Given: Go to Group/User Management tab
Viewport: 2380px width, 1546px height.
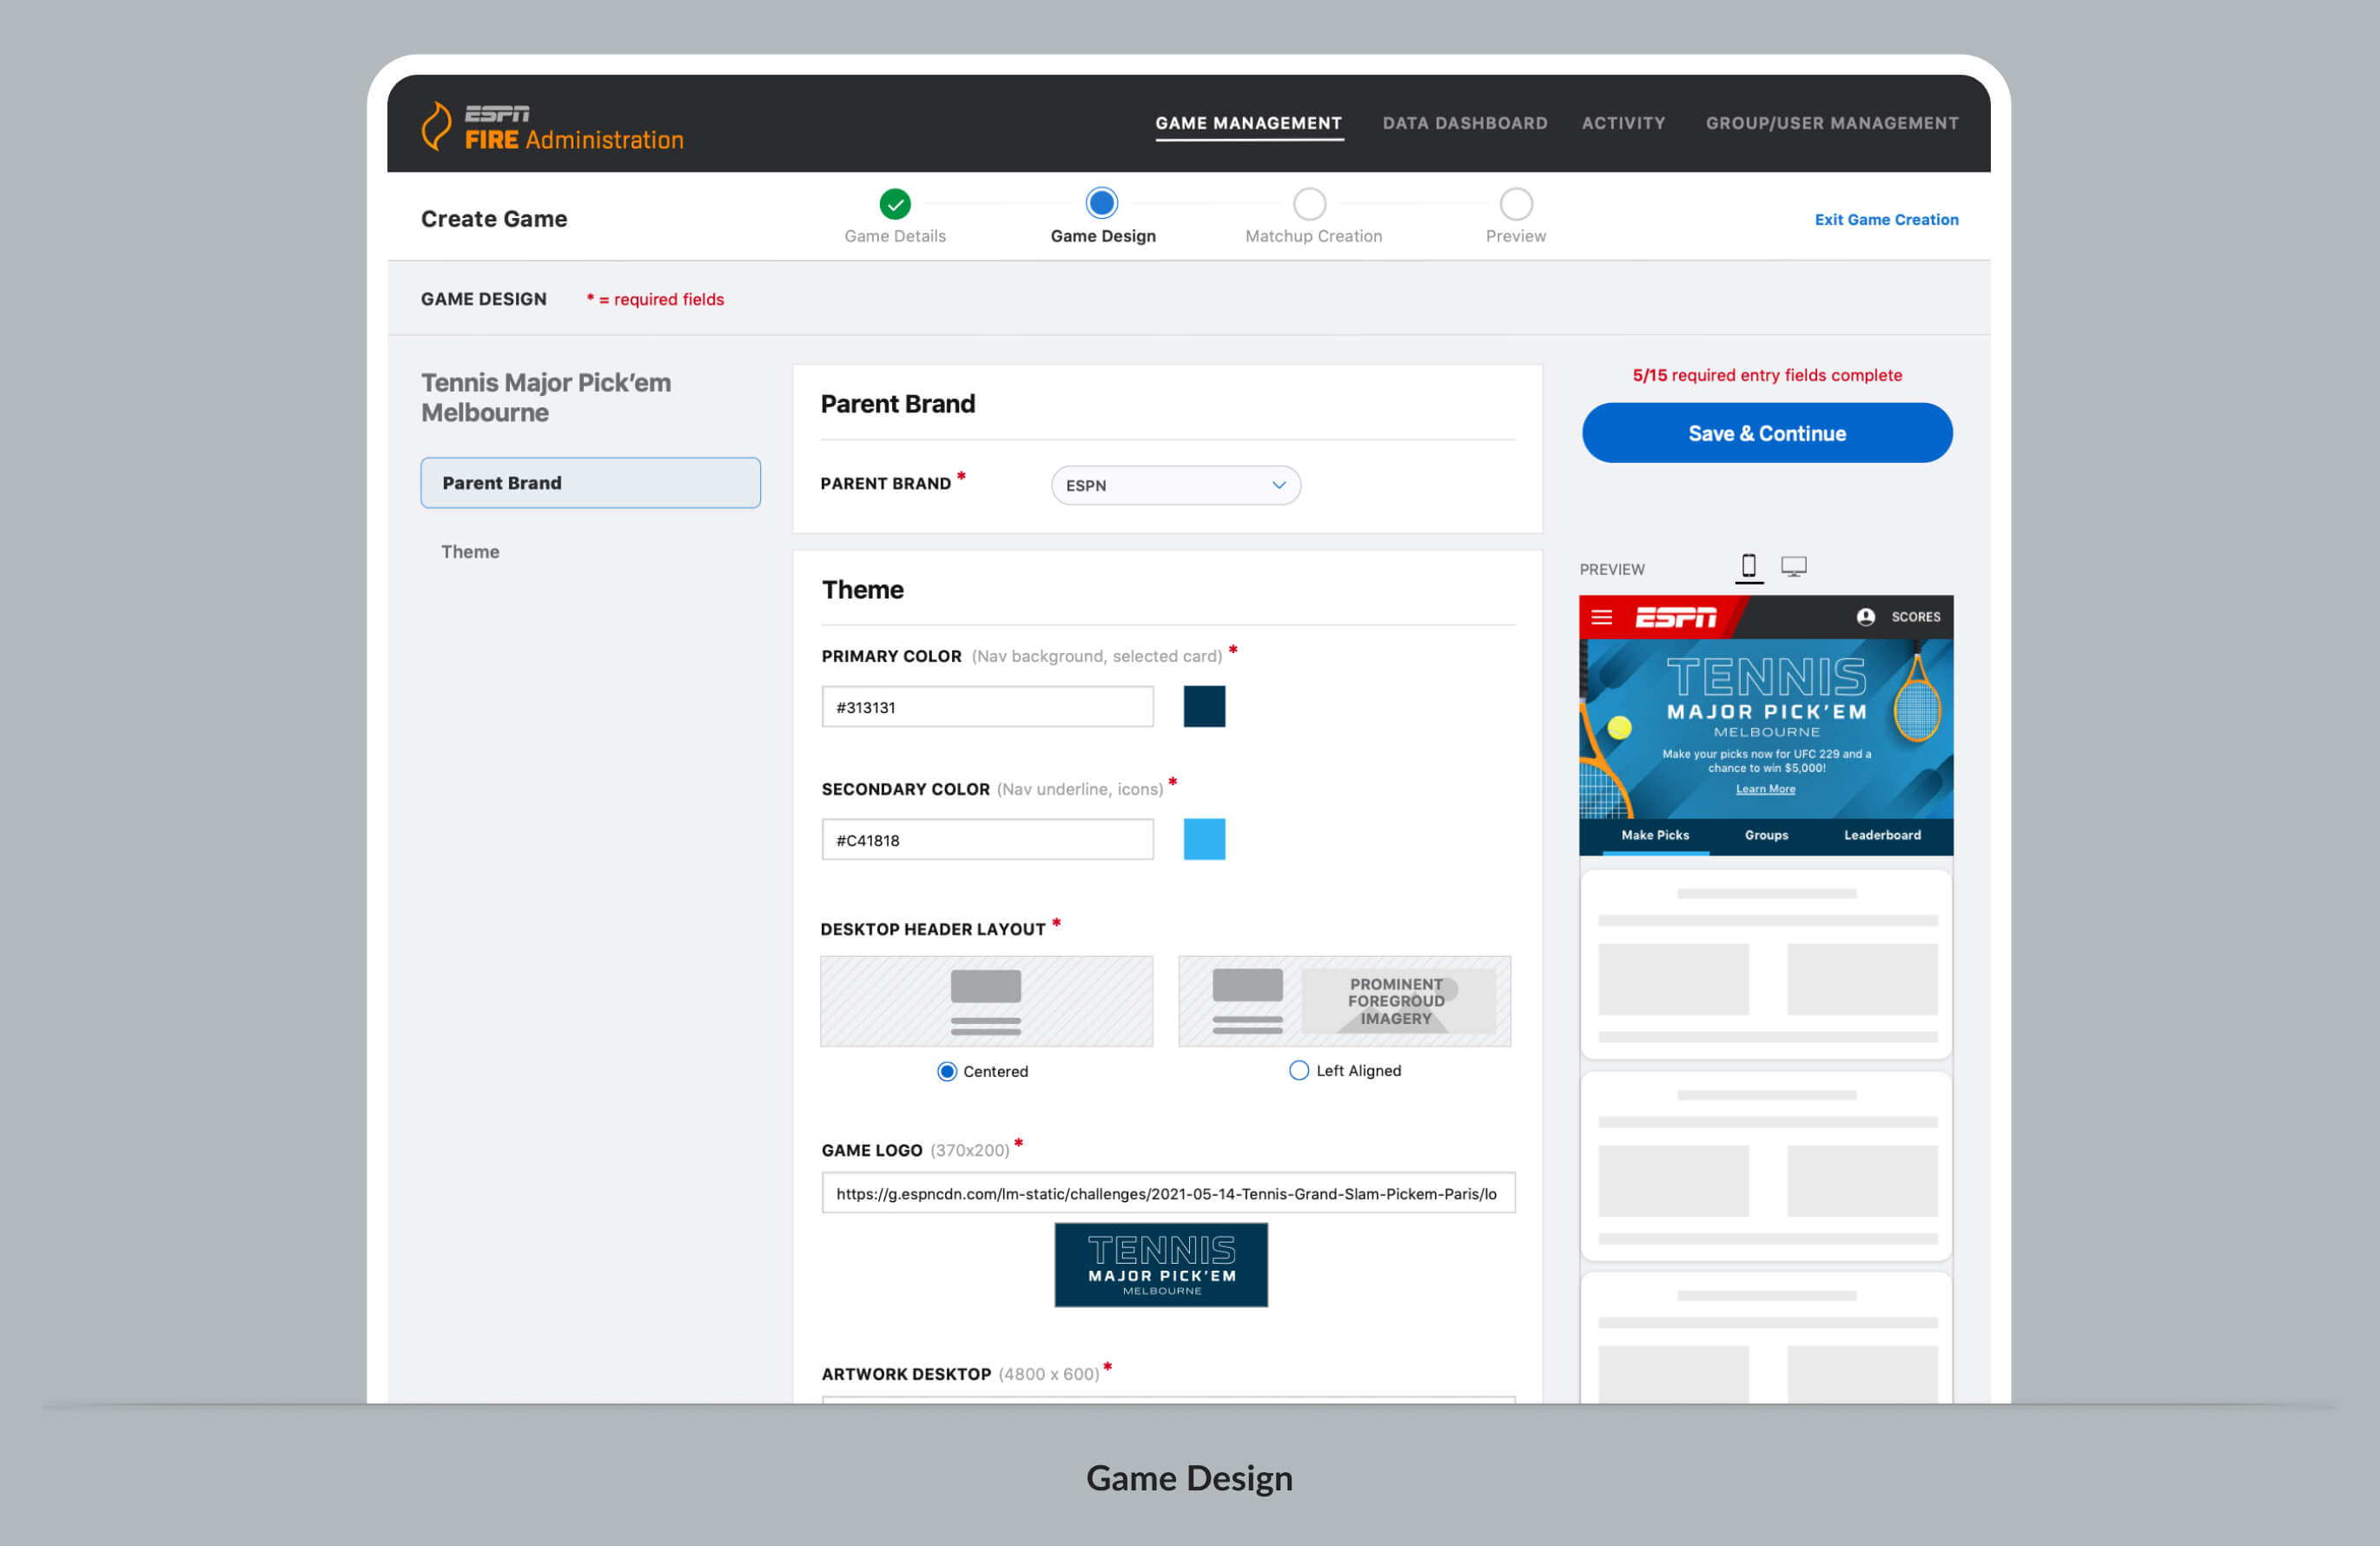Looking at the screenshot, I should click(x=1831, y=123).
